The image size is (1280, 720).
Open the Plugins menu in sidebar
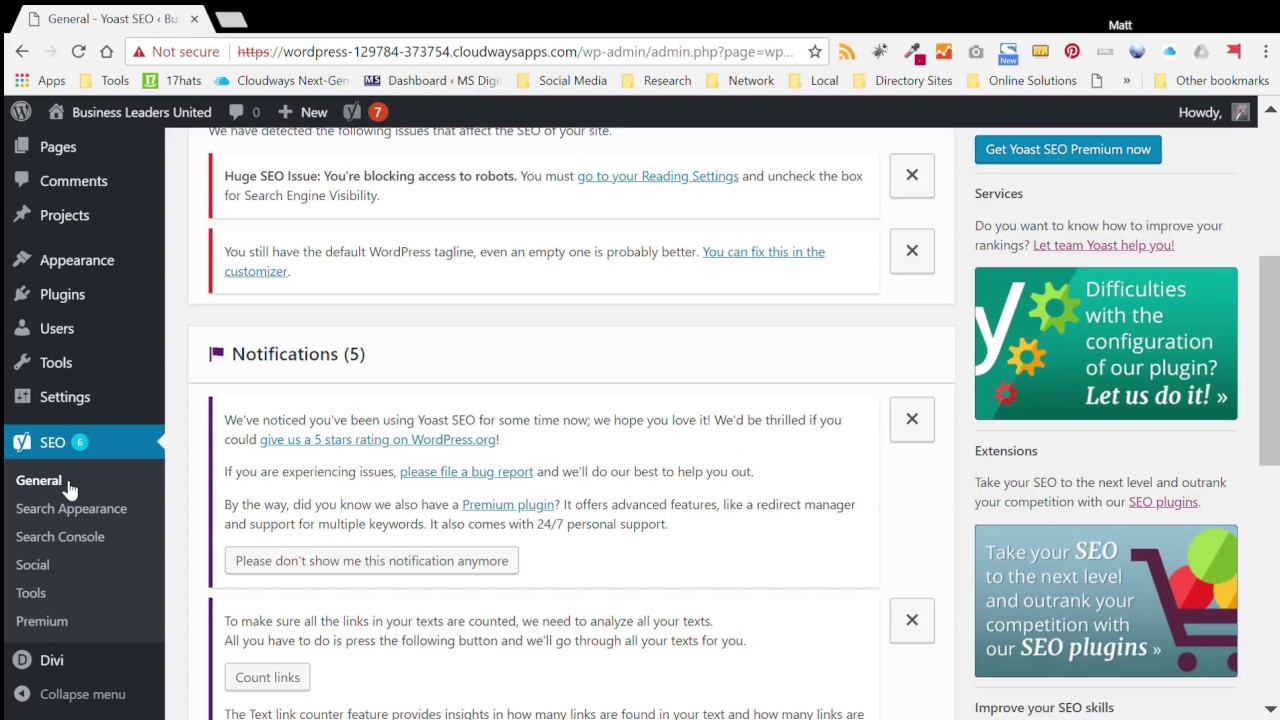point(62,294)
